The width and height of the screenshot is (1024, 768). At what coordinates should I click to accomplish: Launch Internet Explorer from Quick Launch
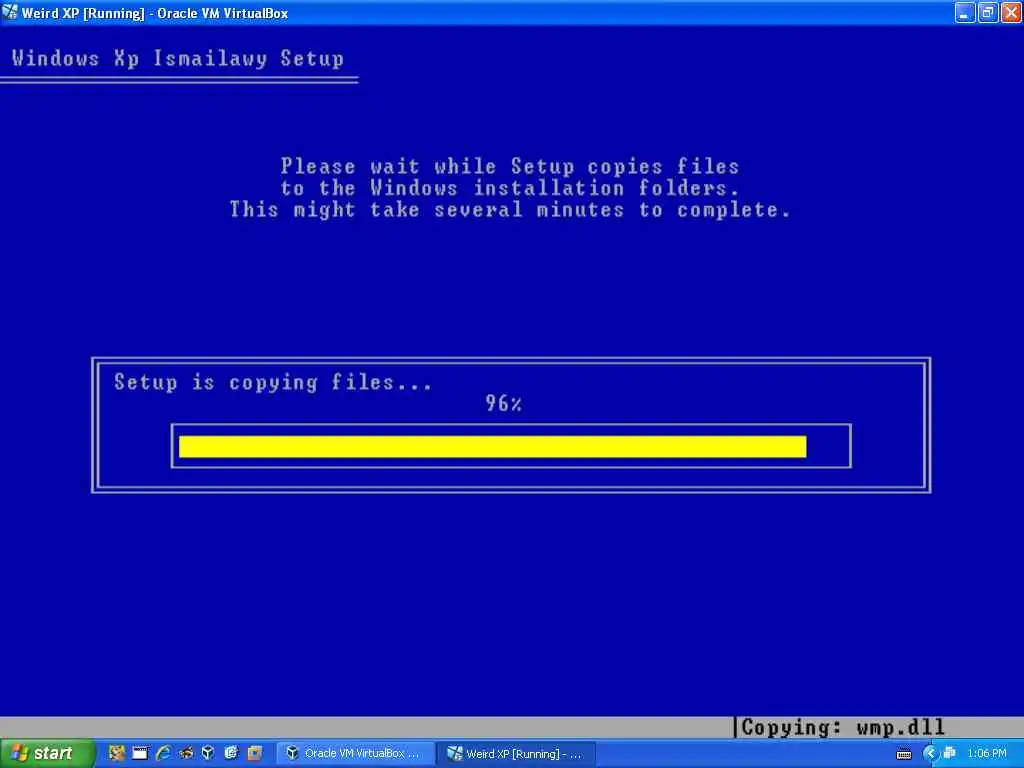click(x=163, y=753)
